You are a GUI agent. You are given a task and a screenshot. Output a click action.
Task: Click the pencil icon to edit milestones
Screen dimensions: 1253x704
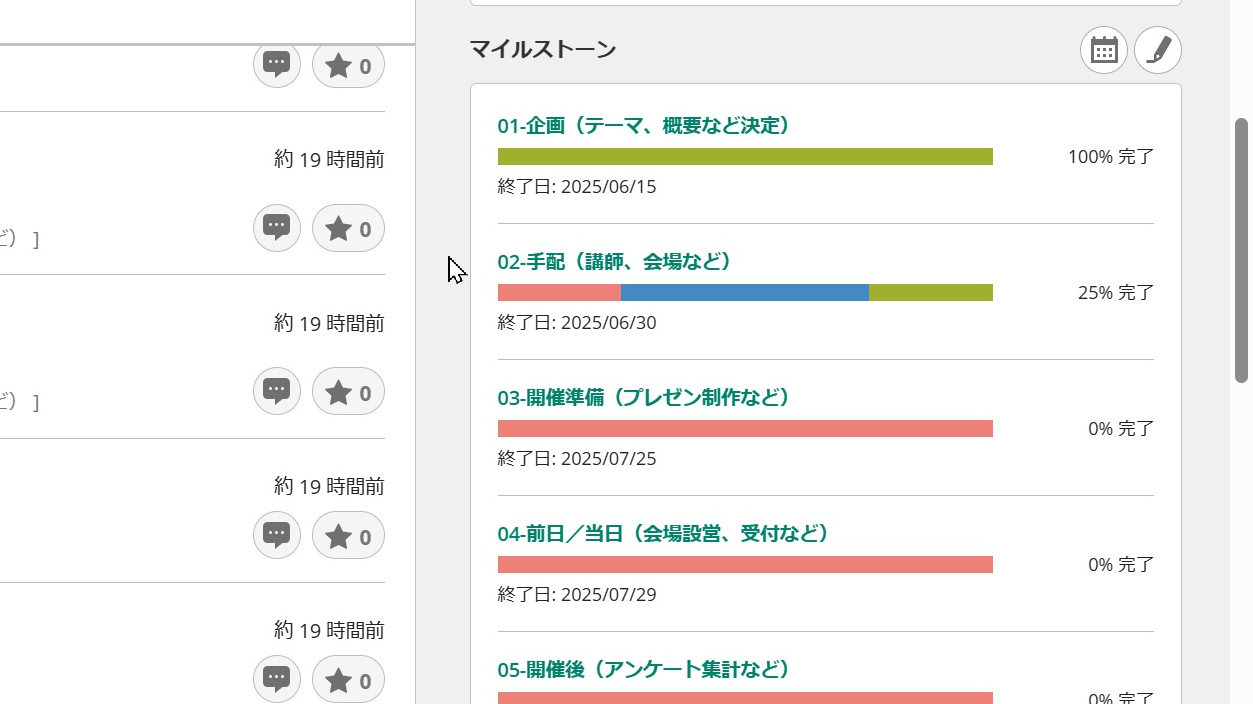(1158, 50)
